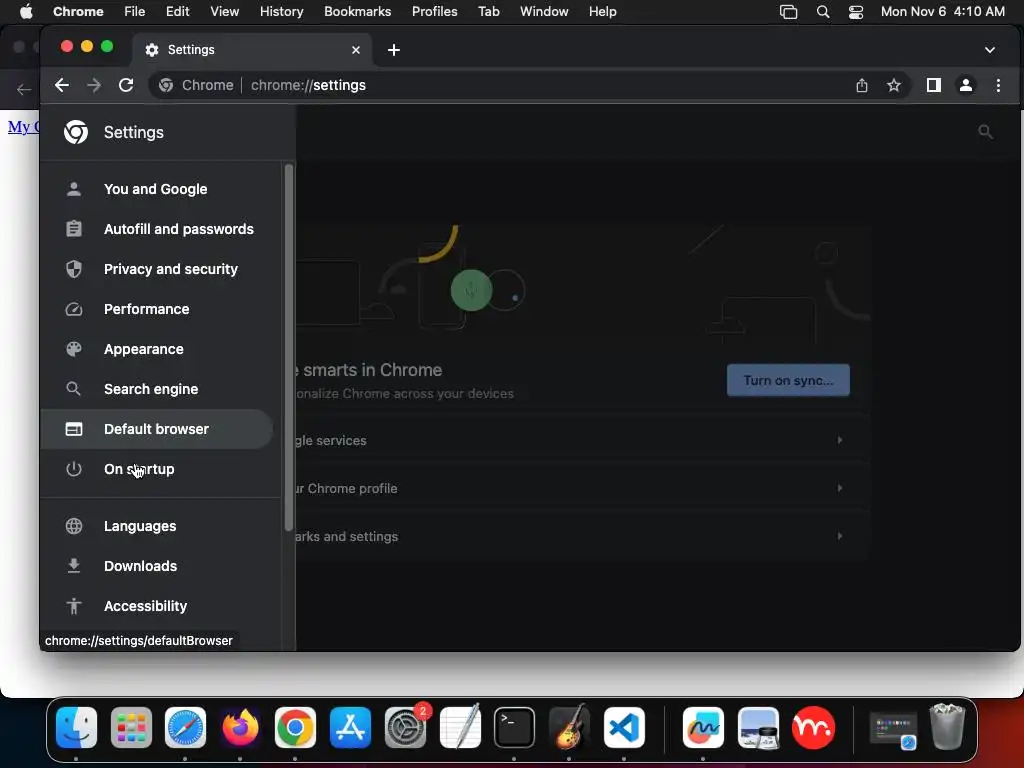Open the Help menu
1024x768 pixels.
[602, 12]
